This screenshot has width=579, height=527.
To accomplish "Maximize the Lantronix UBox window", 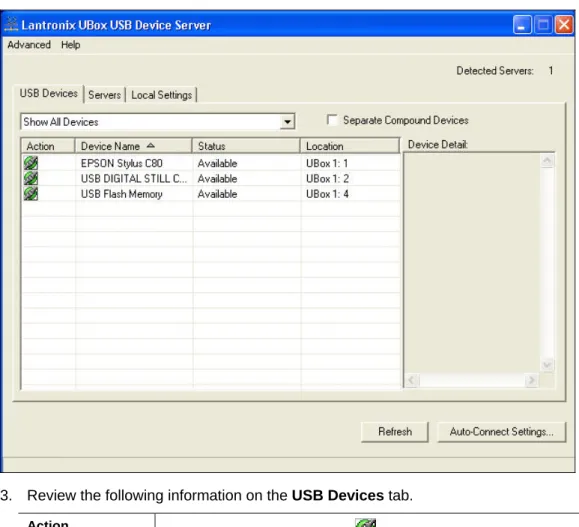I will 543,25.
